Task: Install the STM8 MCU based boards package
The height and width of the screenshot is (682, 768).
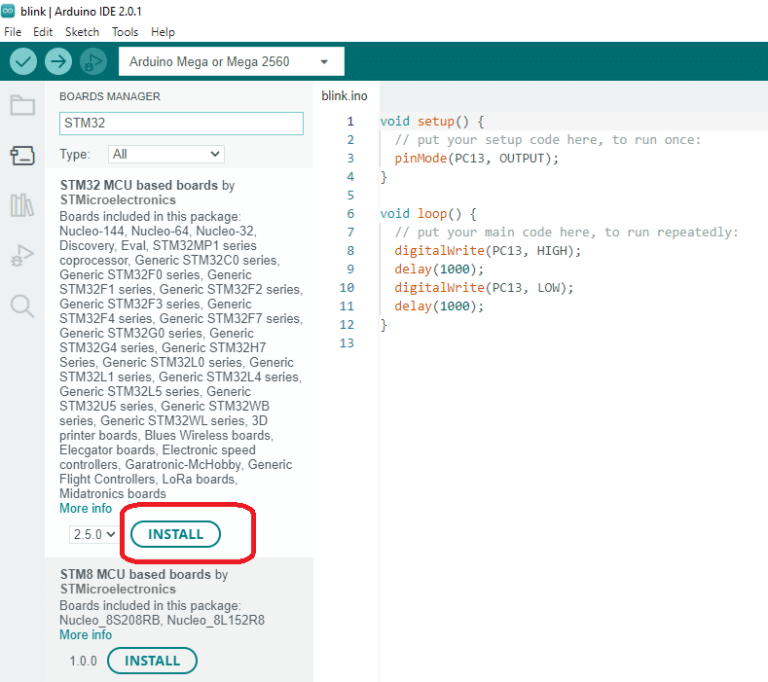Action: click(x=152, y=660)
